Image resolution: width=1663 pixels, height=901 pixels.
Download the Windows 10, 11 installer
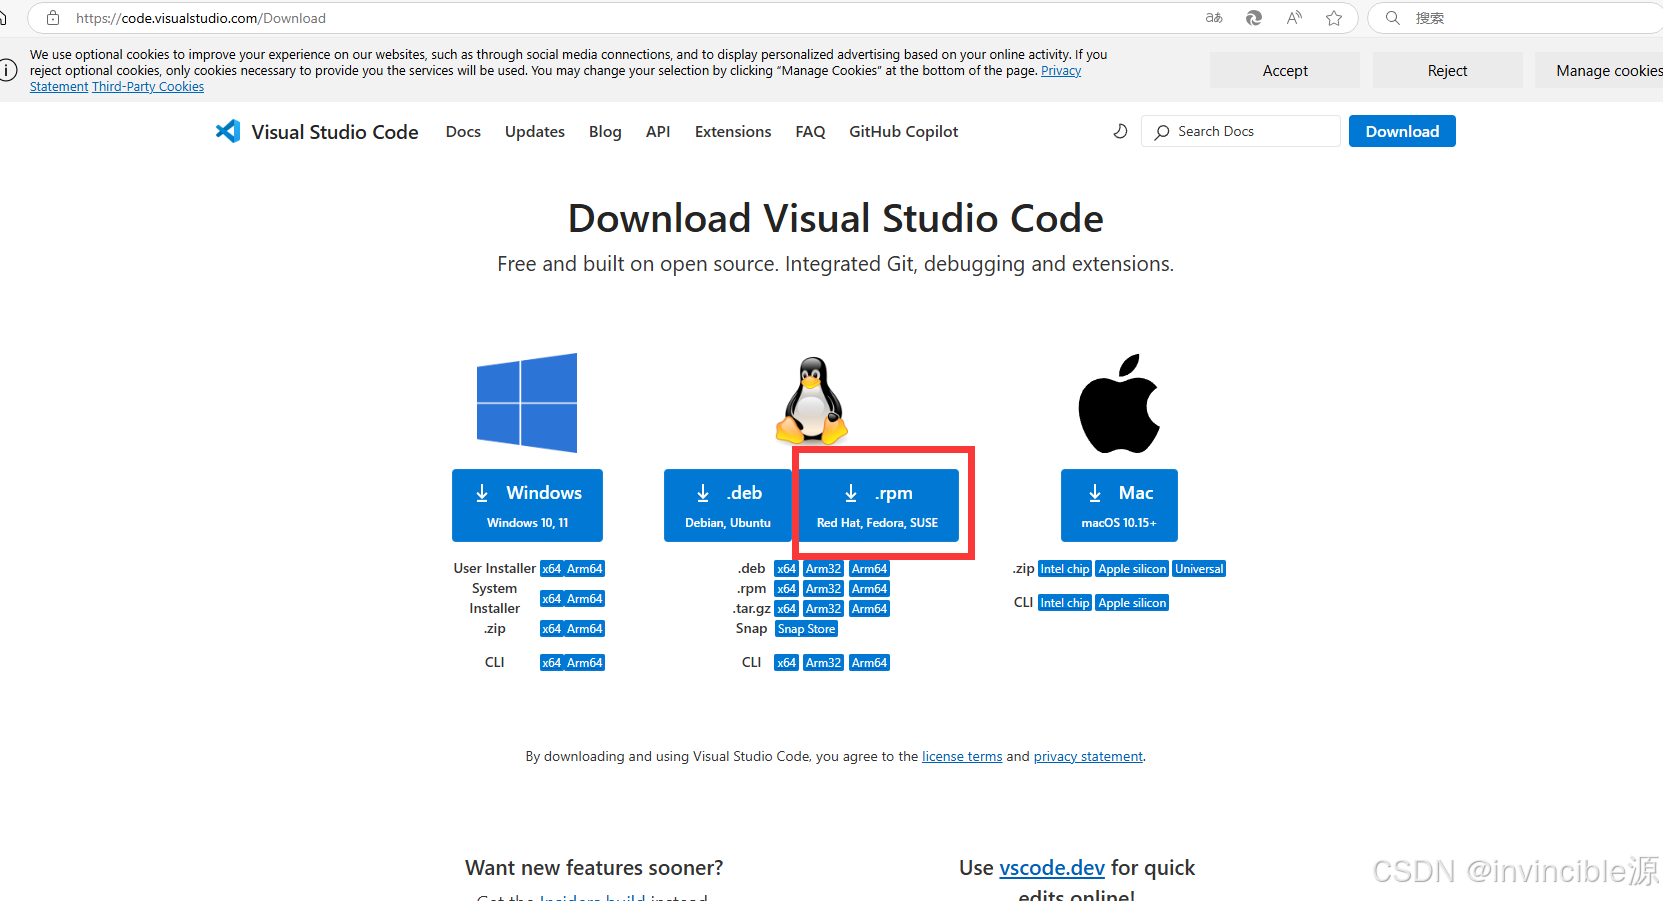(527, 505)
